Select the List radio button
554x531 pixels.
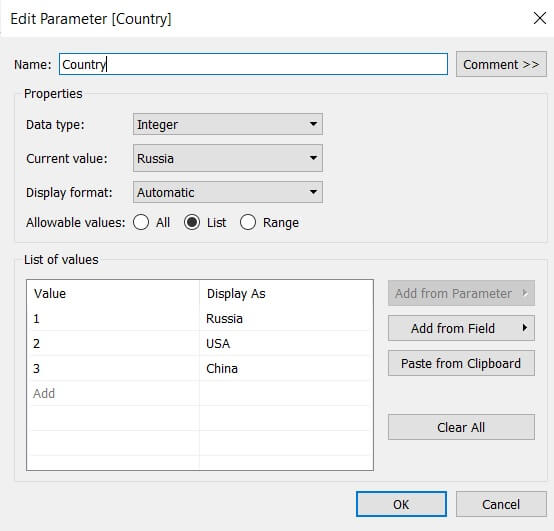tap(192, 223)
